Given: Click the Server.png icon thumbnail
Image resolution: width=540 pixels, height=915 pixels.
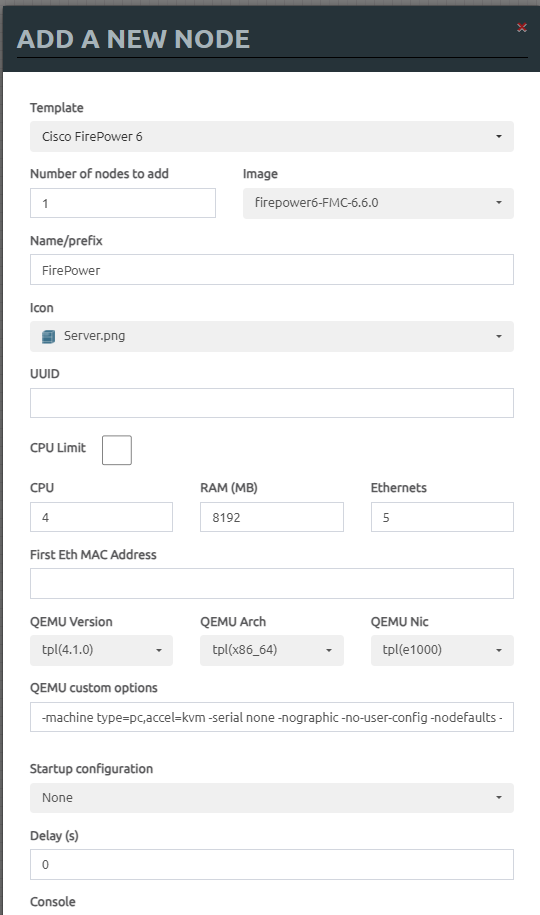Looking at the screenshot, I should click(48, 336).
